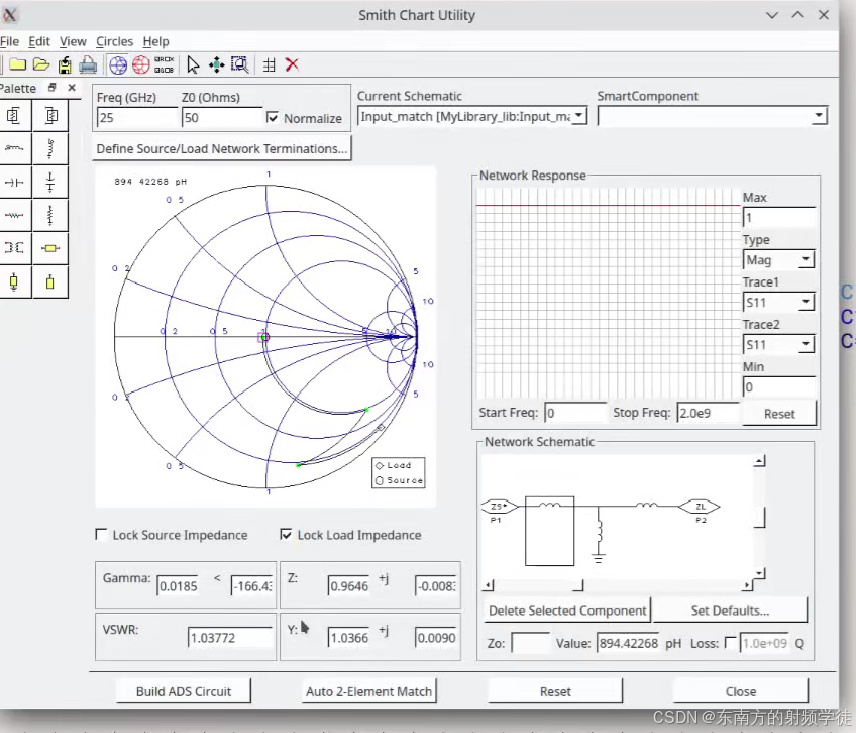
Task: Open the Trace2 S11 dropdown
Action: [778, 344]
